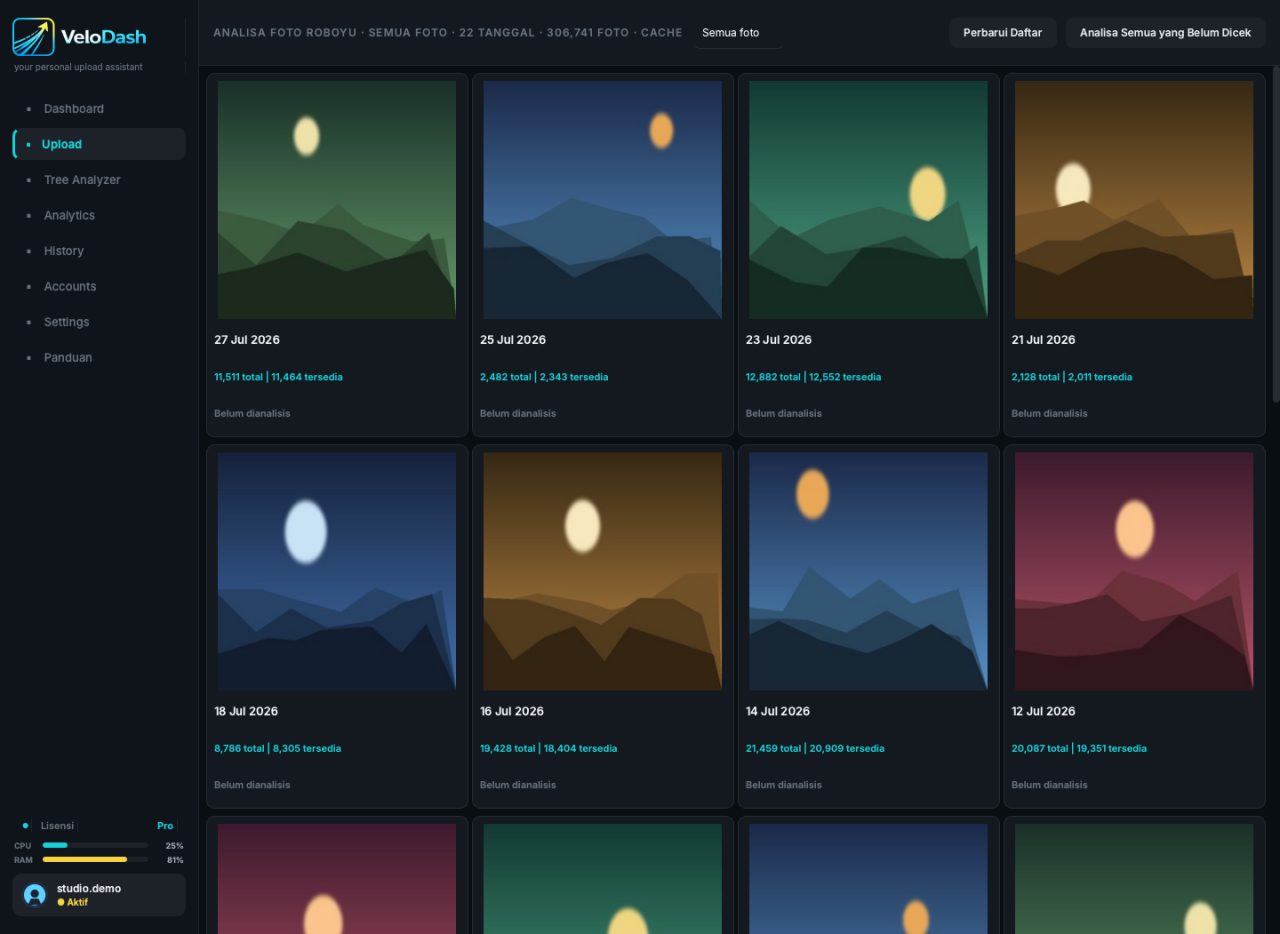The height and width of the screenshot is (934, 1280).
Task: Click the 21 Jul 2026 date label
Action: 1043,340
